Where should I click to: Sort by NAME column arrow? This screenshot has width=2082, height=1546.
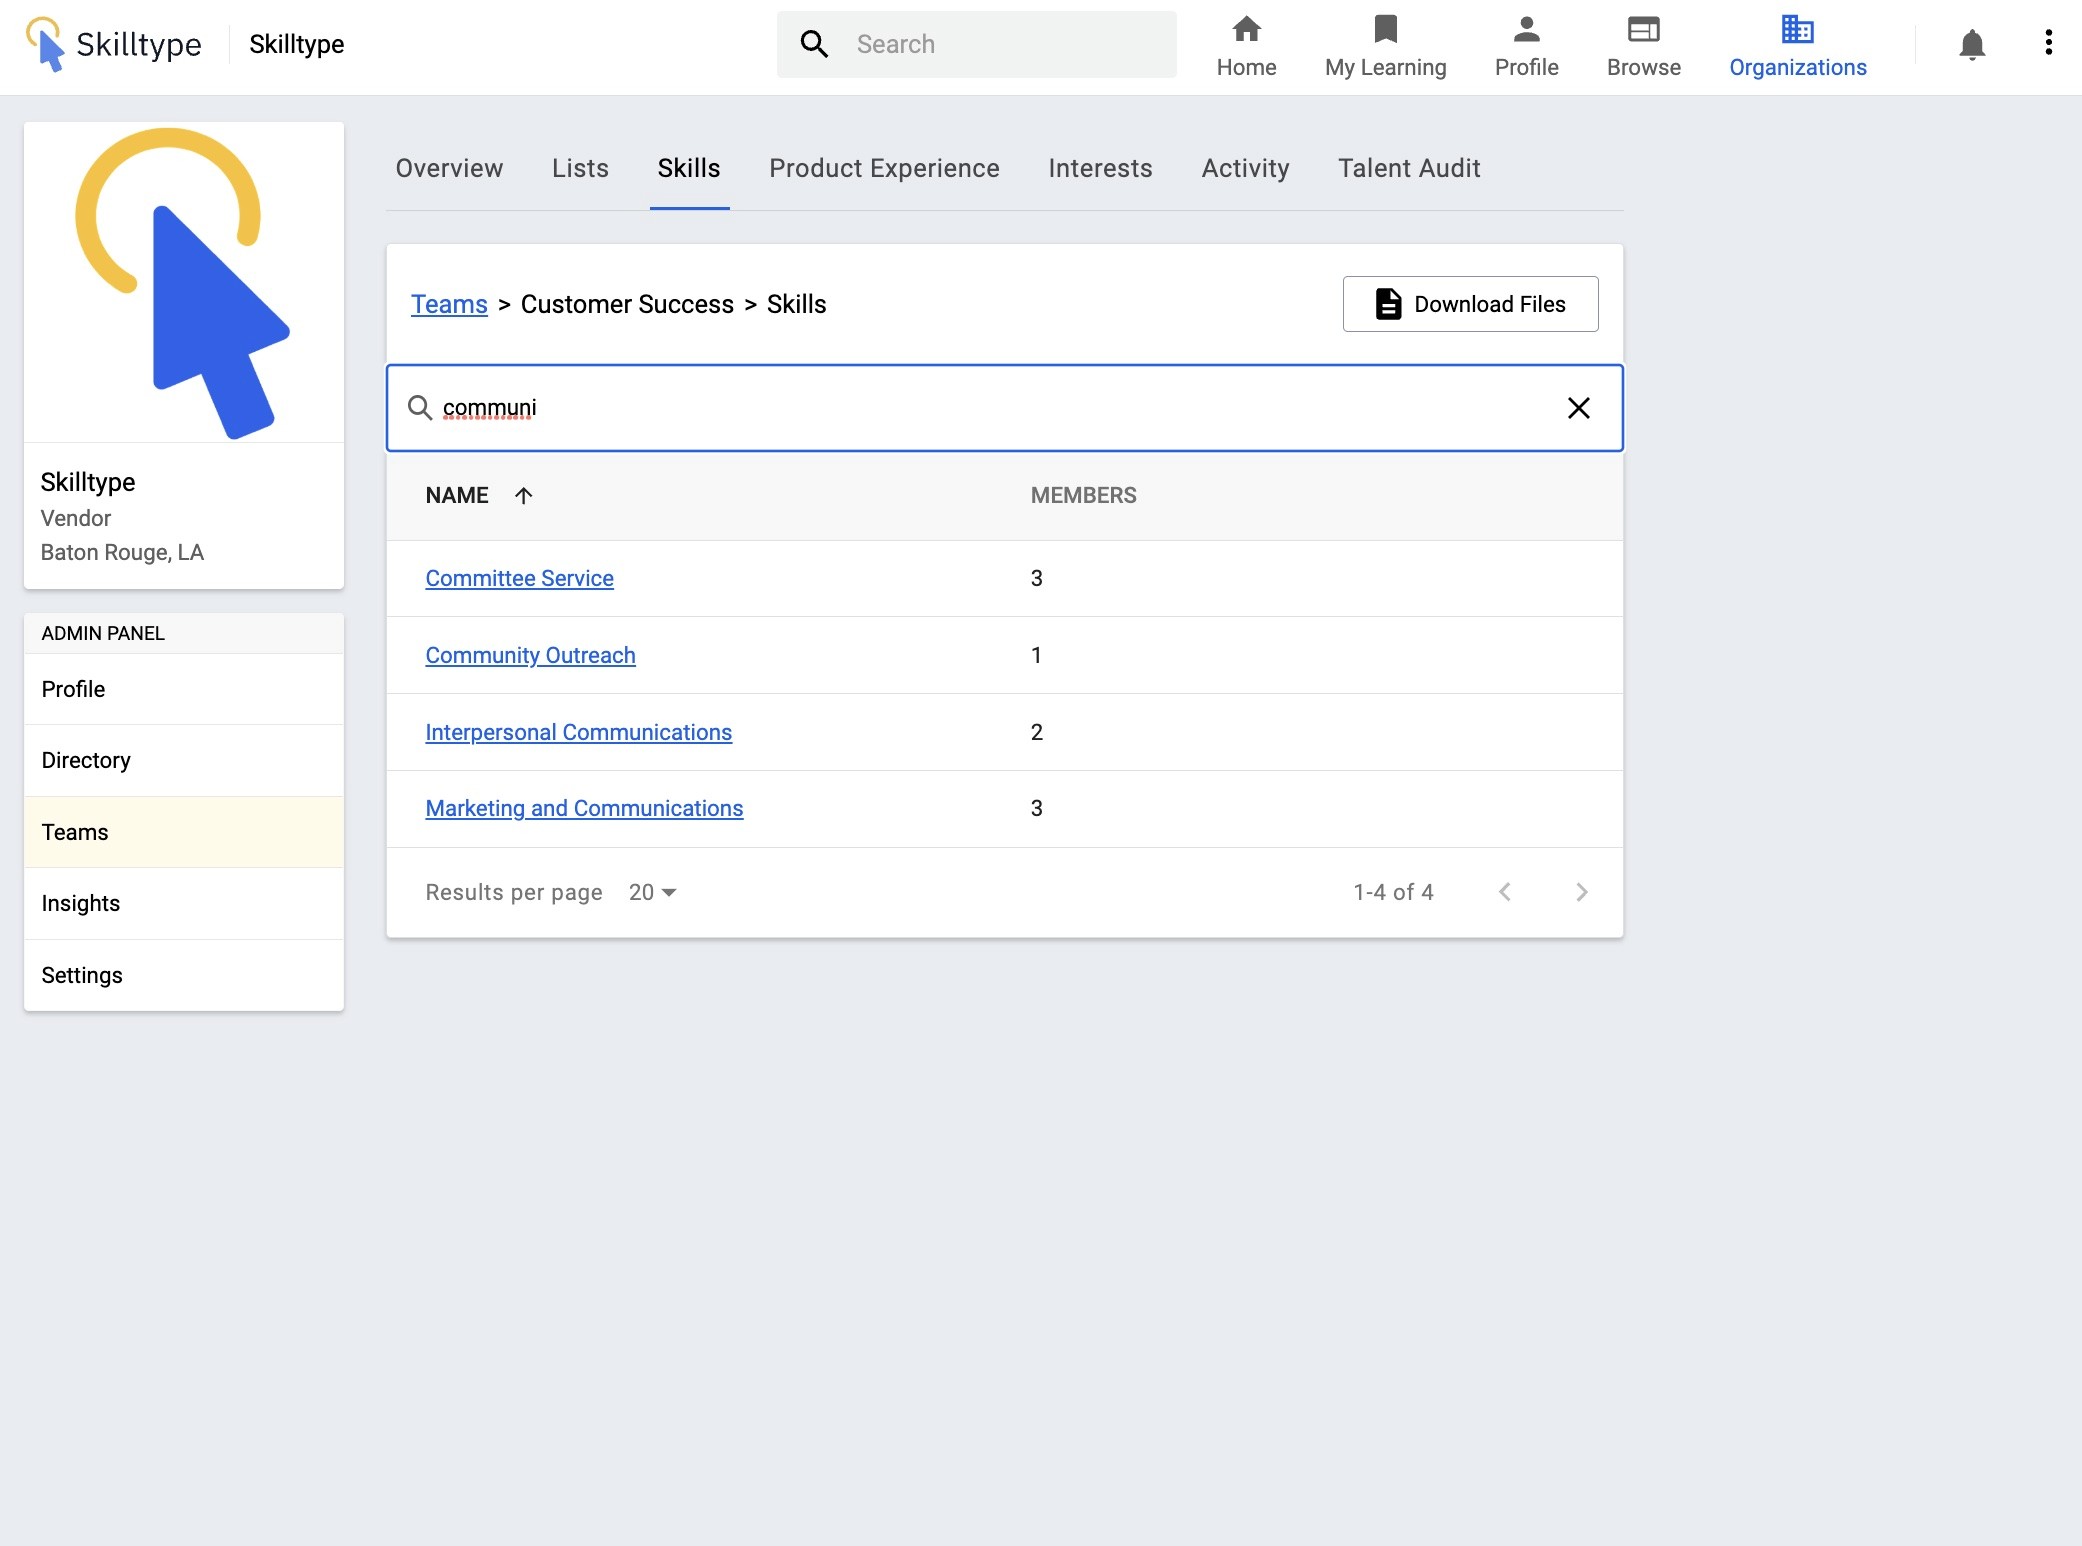click(523, 495)
